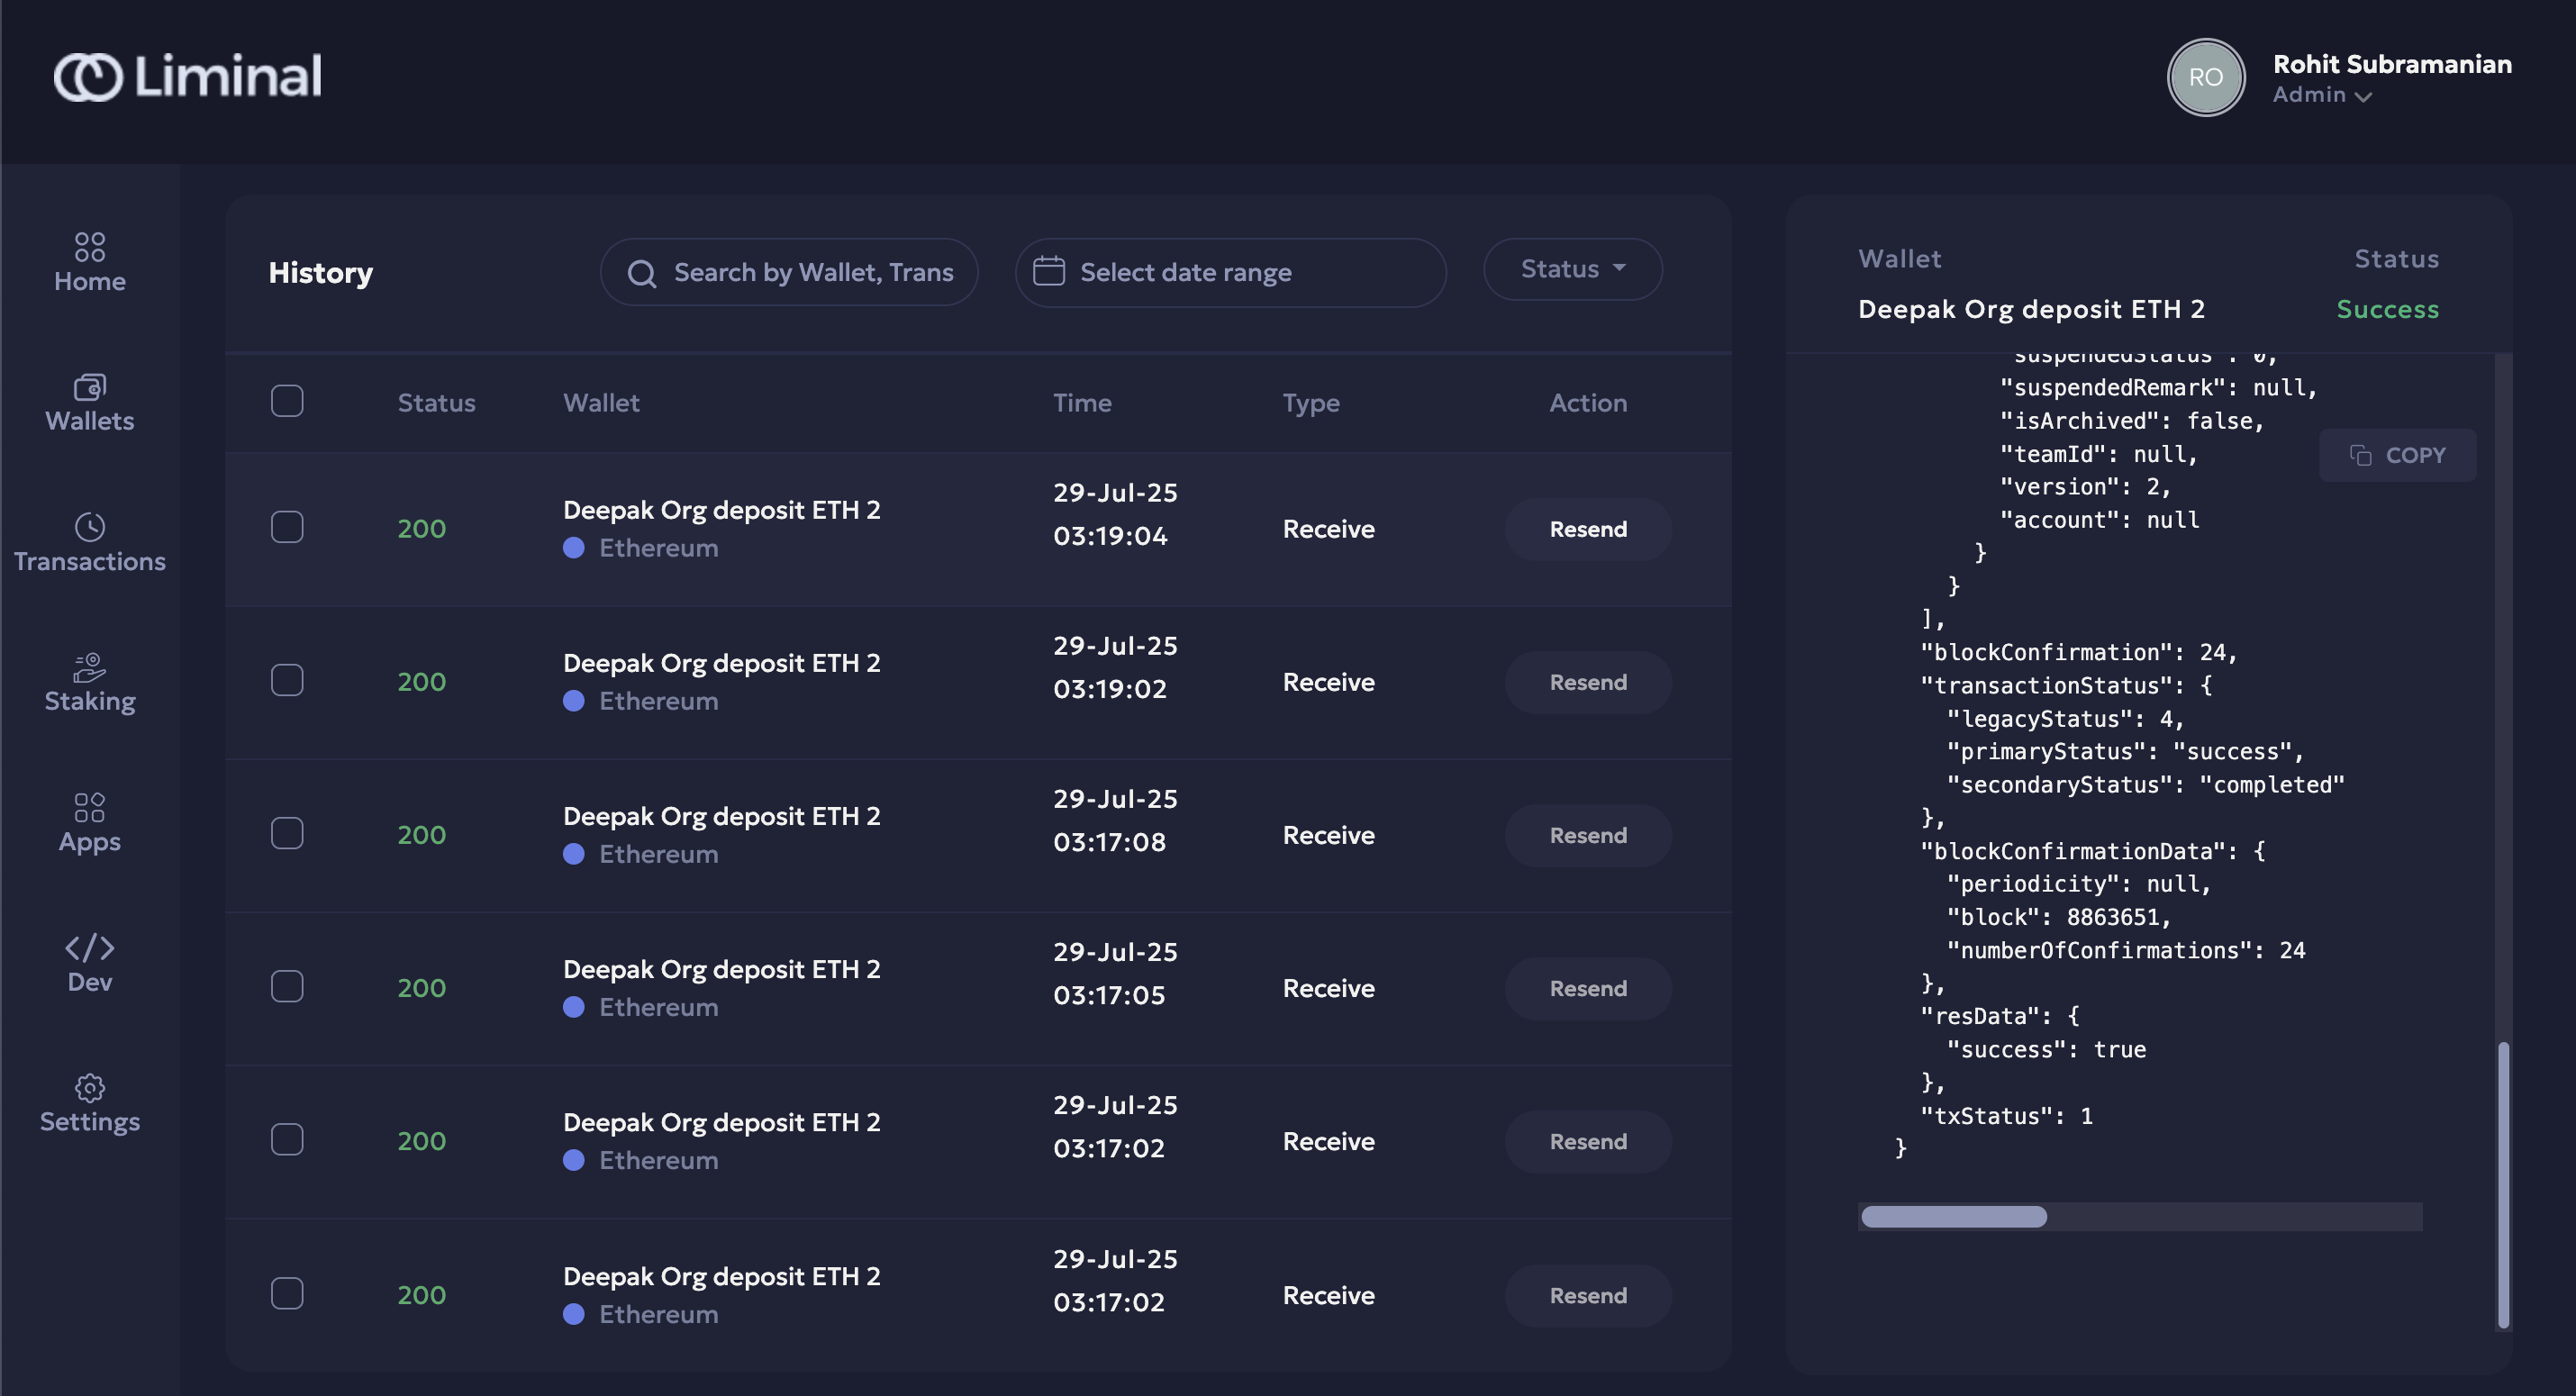The height and width of the screenshot is (1396, 2576).
Task: Resend the 03:19:02 webhook
Action: [x=1588, y=682]
